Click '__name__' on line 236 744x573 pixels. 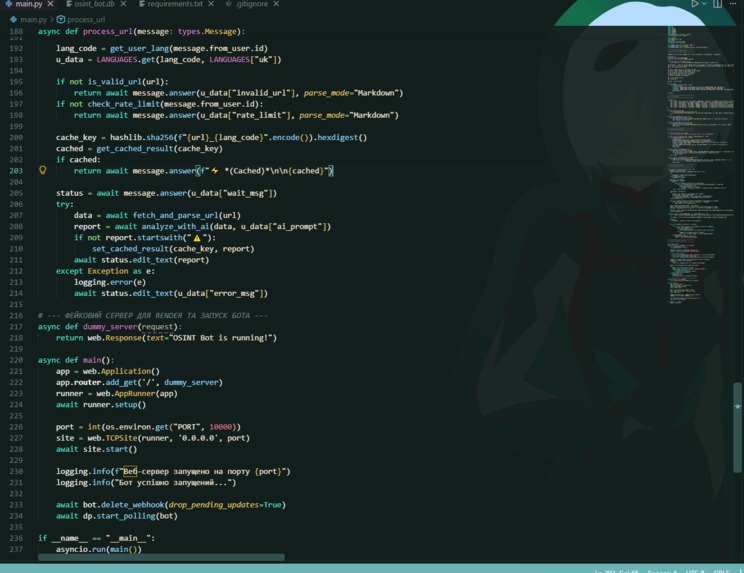point(69,538)
